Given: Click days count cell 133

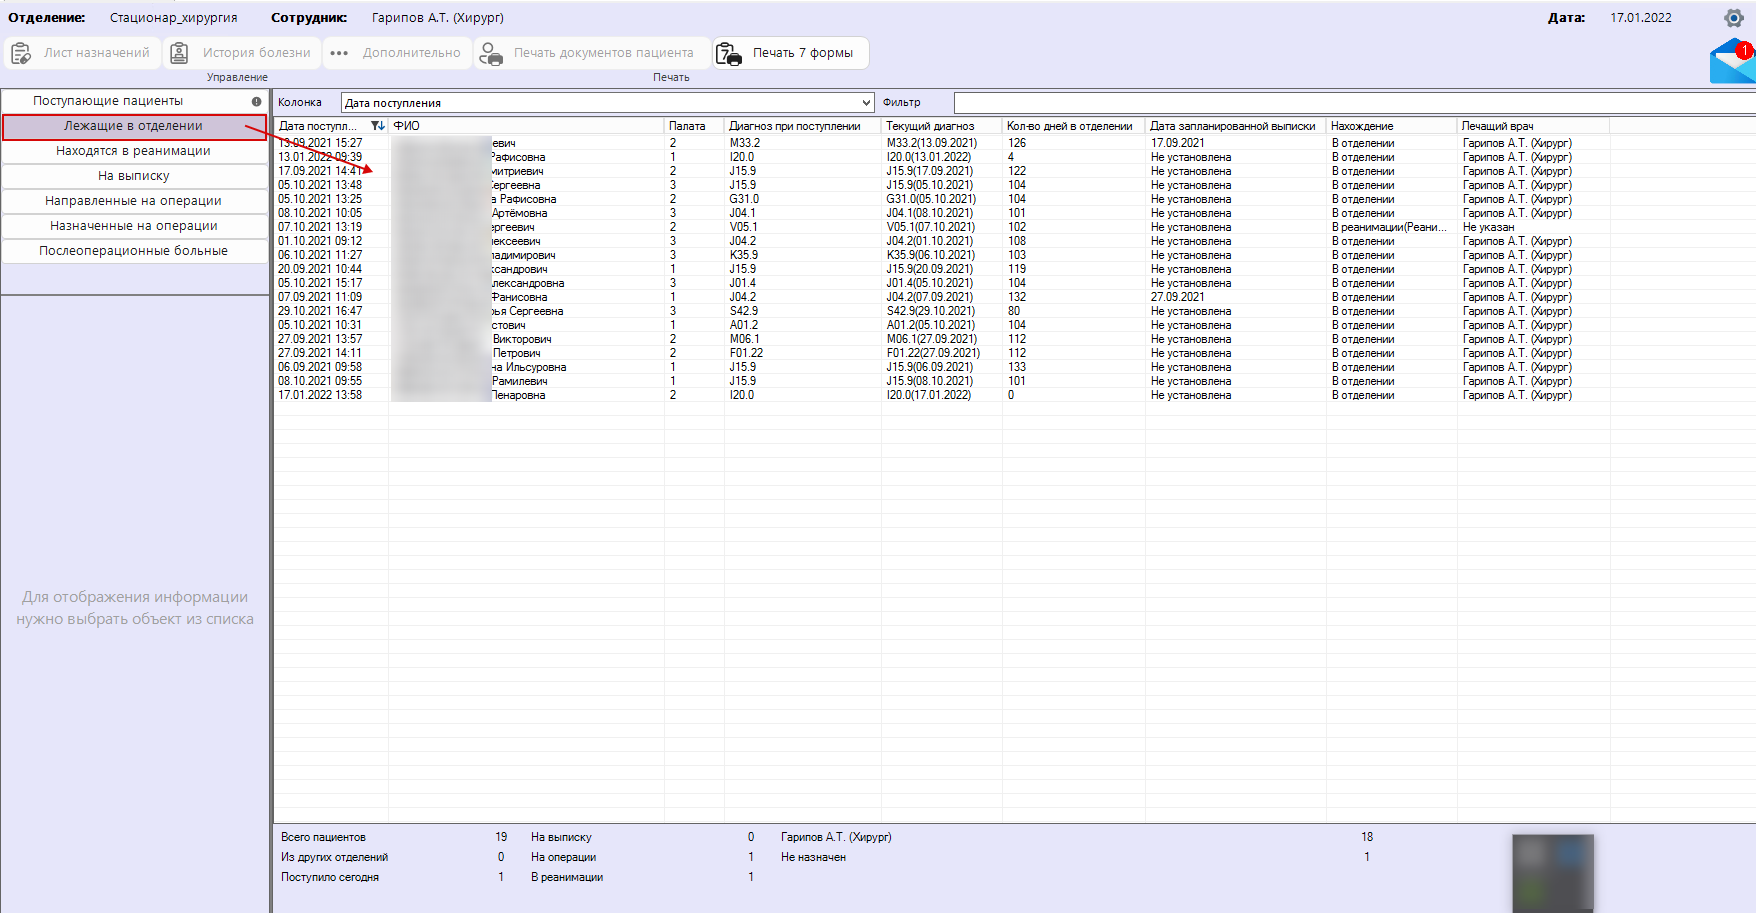Looking at the screenshot, I should coord(1017,367).
